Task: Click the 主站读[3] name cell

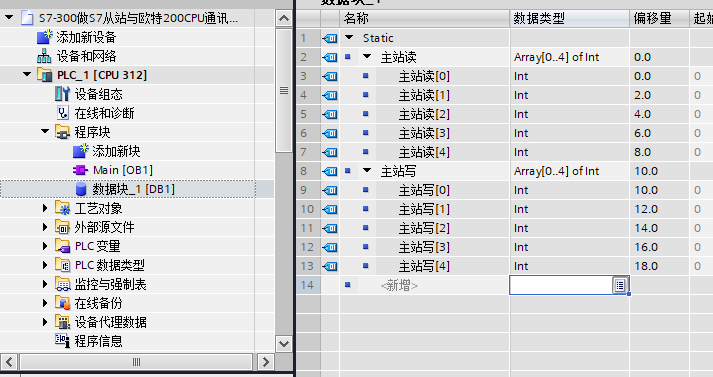Action: 424,133
